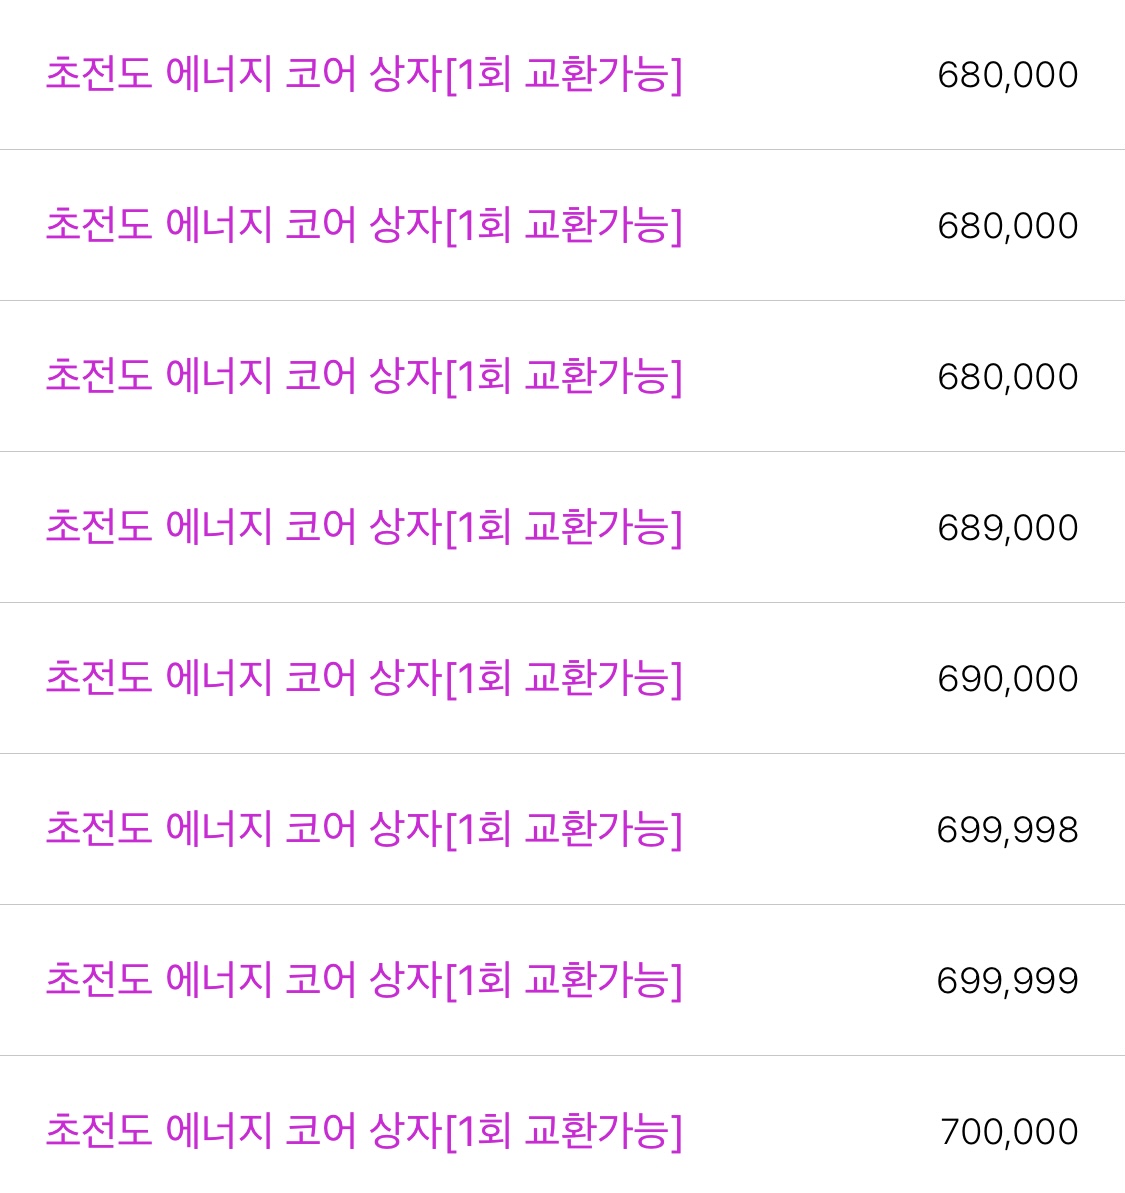The width and height of the screenshot is (1125, 1193).
Task: Click [1회 교환가능] text in the 689,000 row
Action: [x=563, y=527]
